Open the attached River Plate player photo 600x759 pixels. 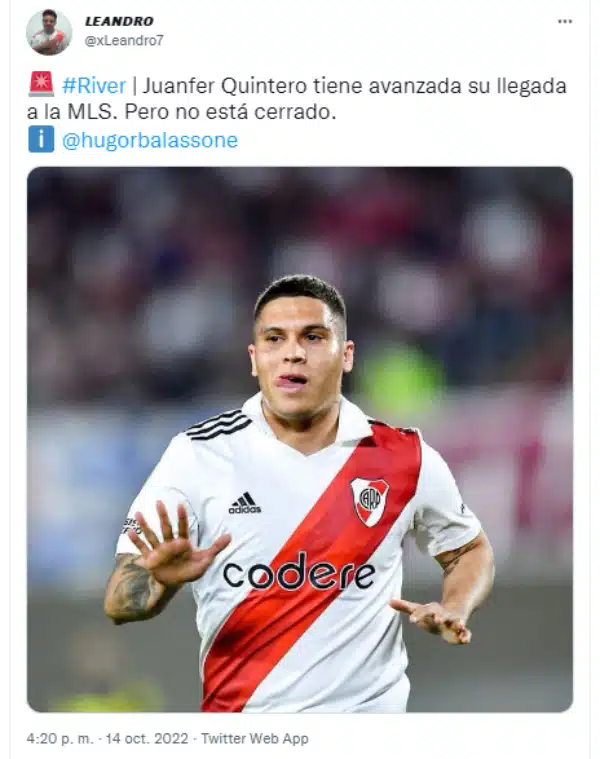tap(300, 439)
